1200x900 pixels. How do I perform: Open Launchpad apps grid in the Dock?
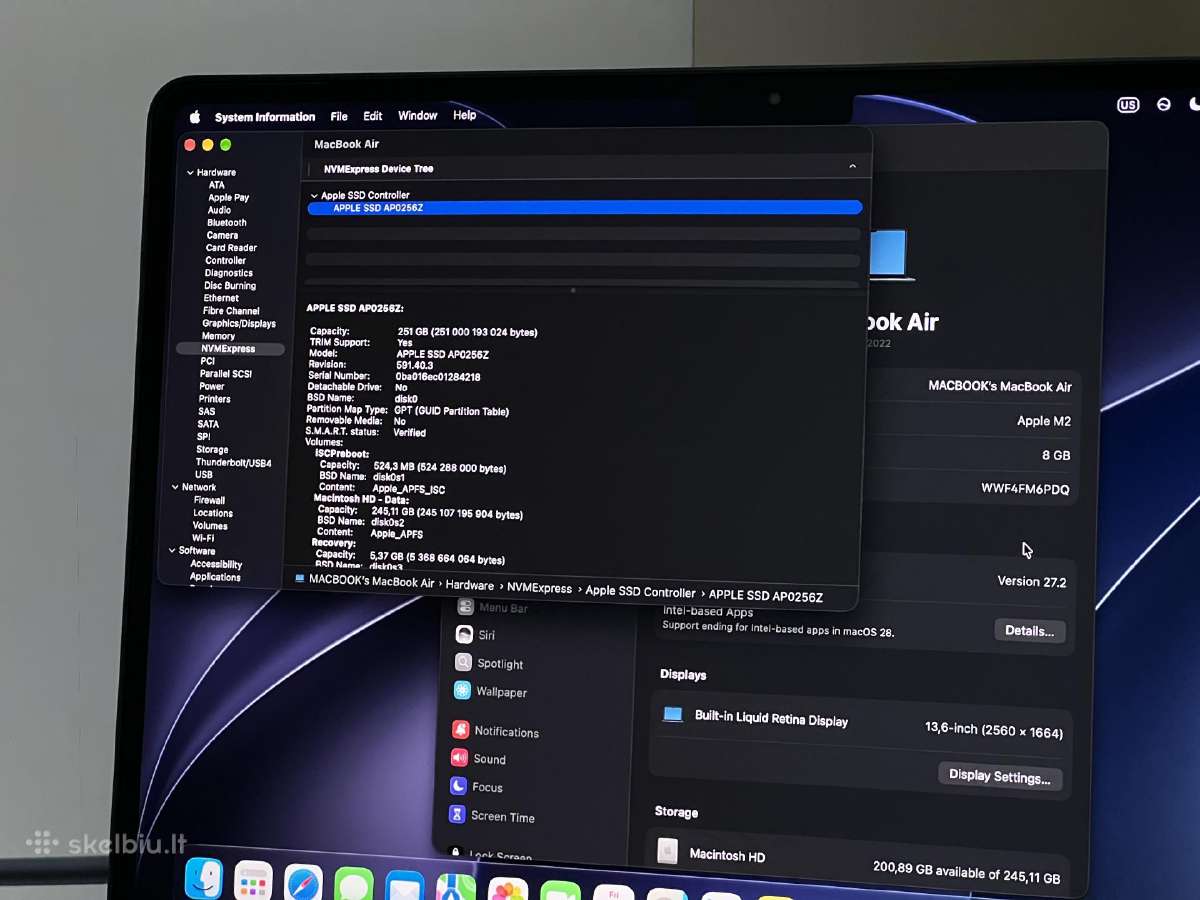253,881
